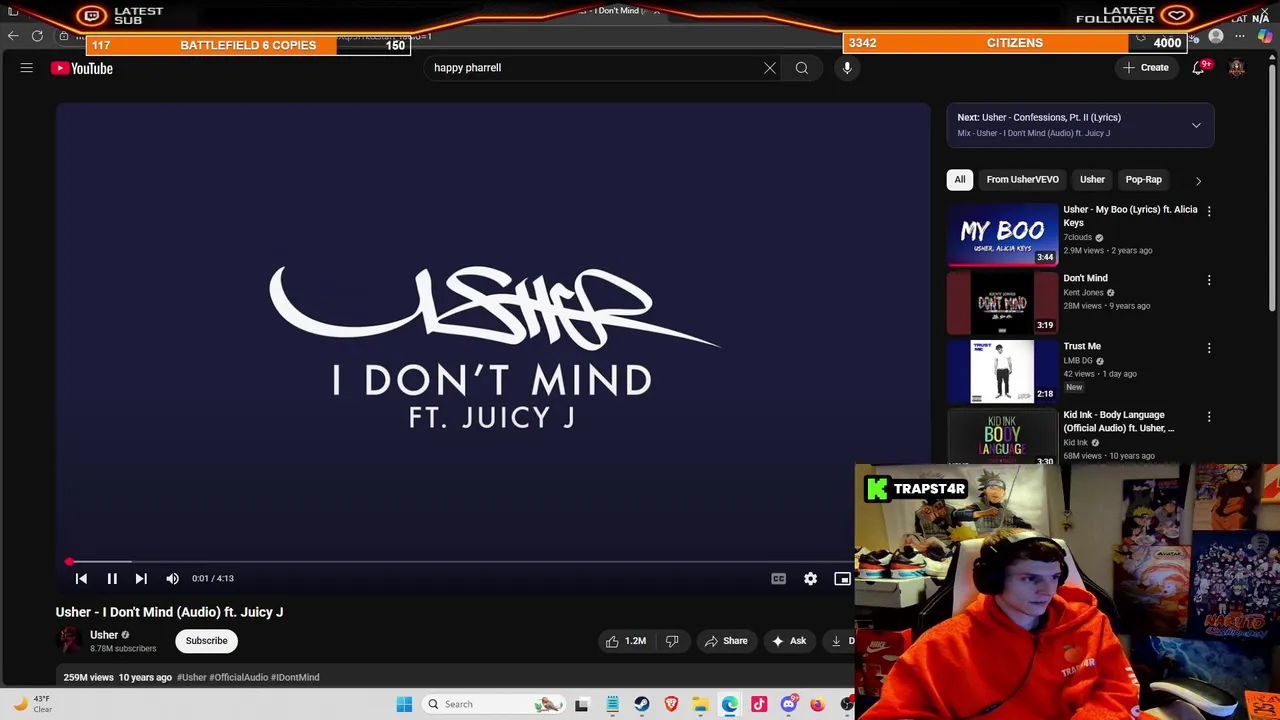The image size is (1280, 720).
Task: Open the My Boo video thumbnail
Action: click(1002, 235)
